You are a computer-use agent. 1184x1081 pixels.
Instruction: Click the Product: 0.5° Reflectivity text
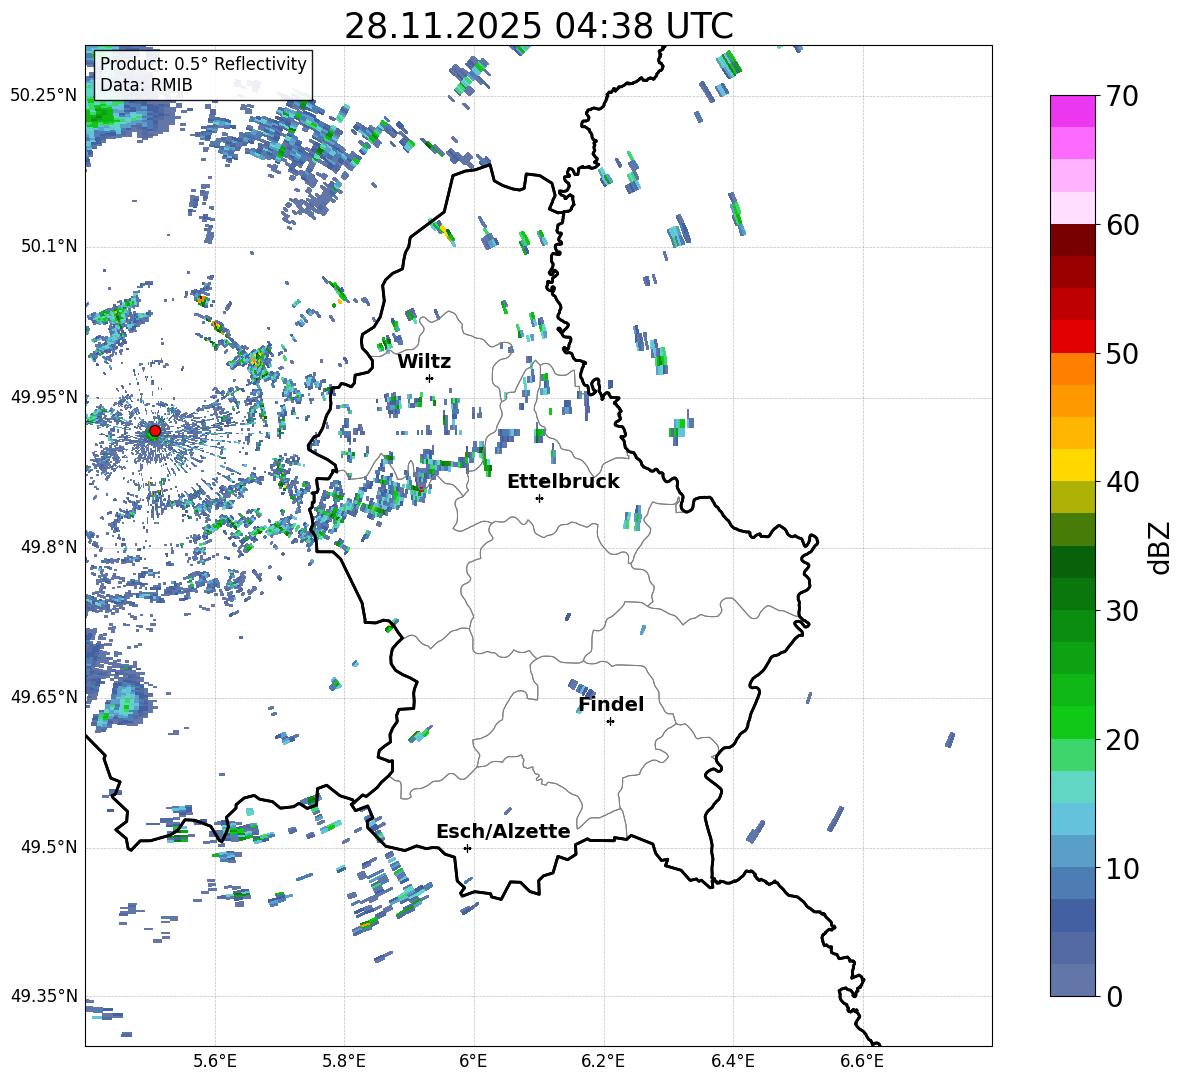click(203, 63)
